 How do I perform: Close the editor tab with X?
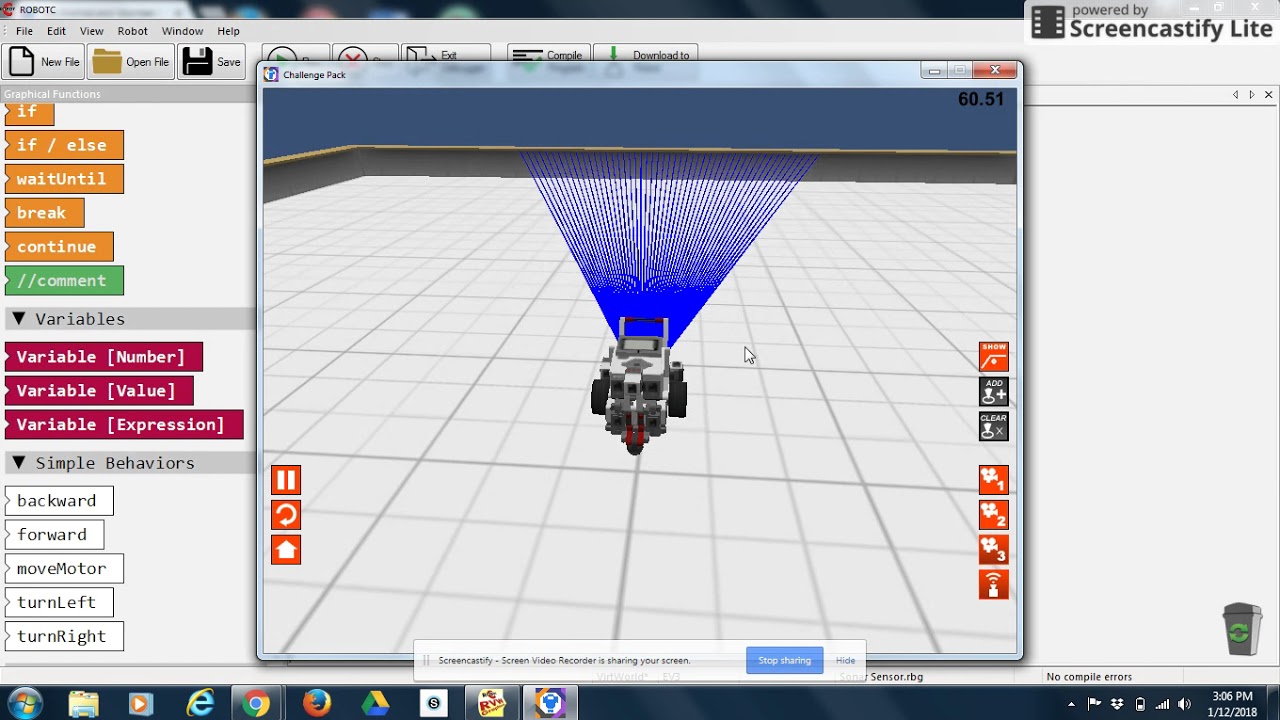pos(1269,95)
